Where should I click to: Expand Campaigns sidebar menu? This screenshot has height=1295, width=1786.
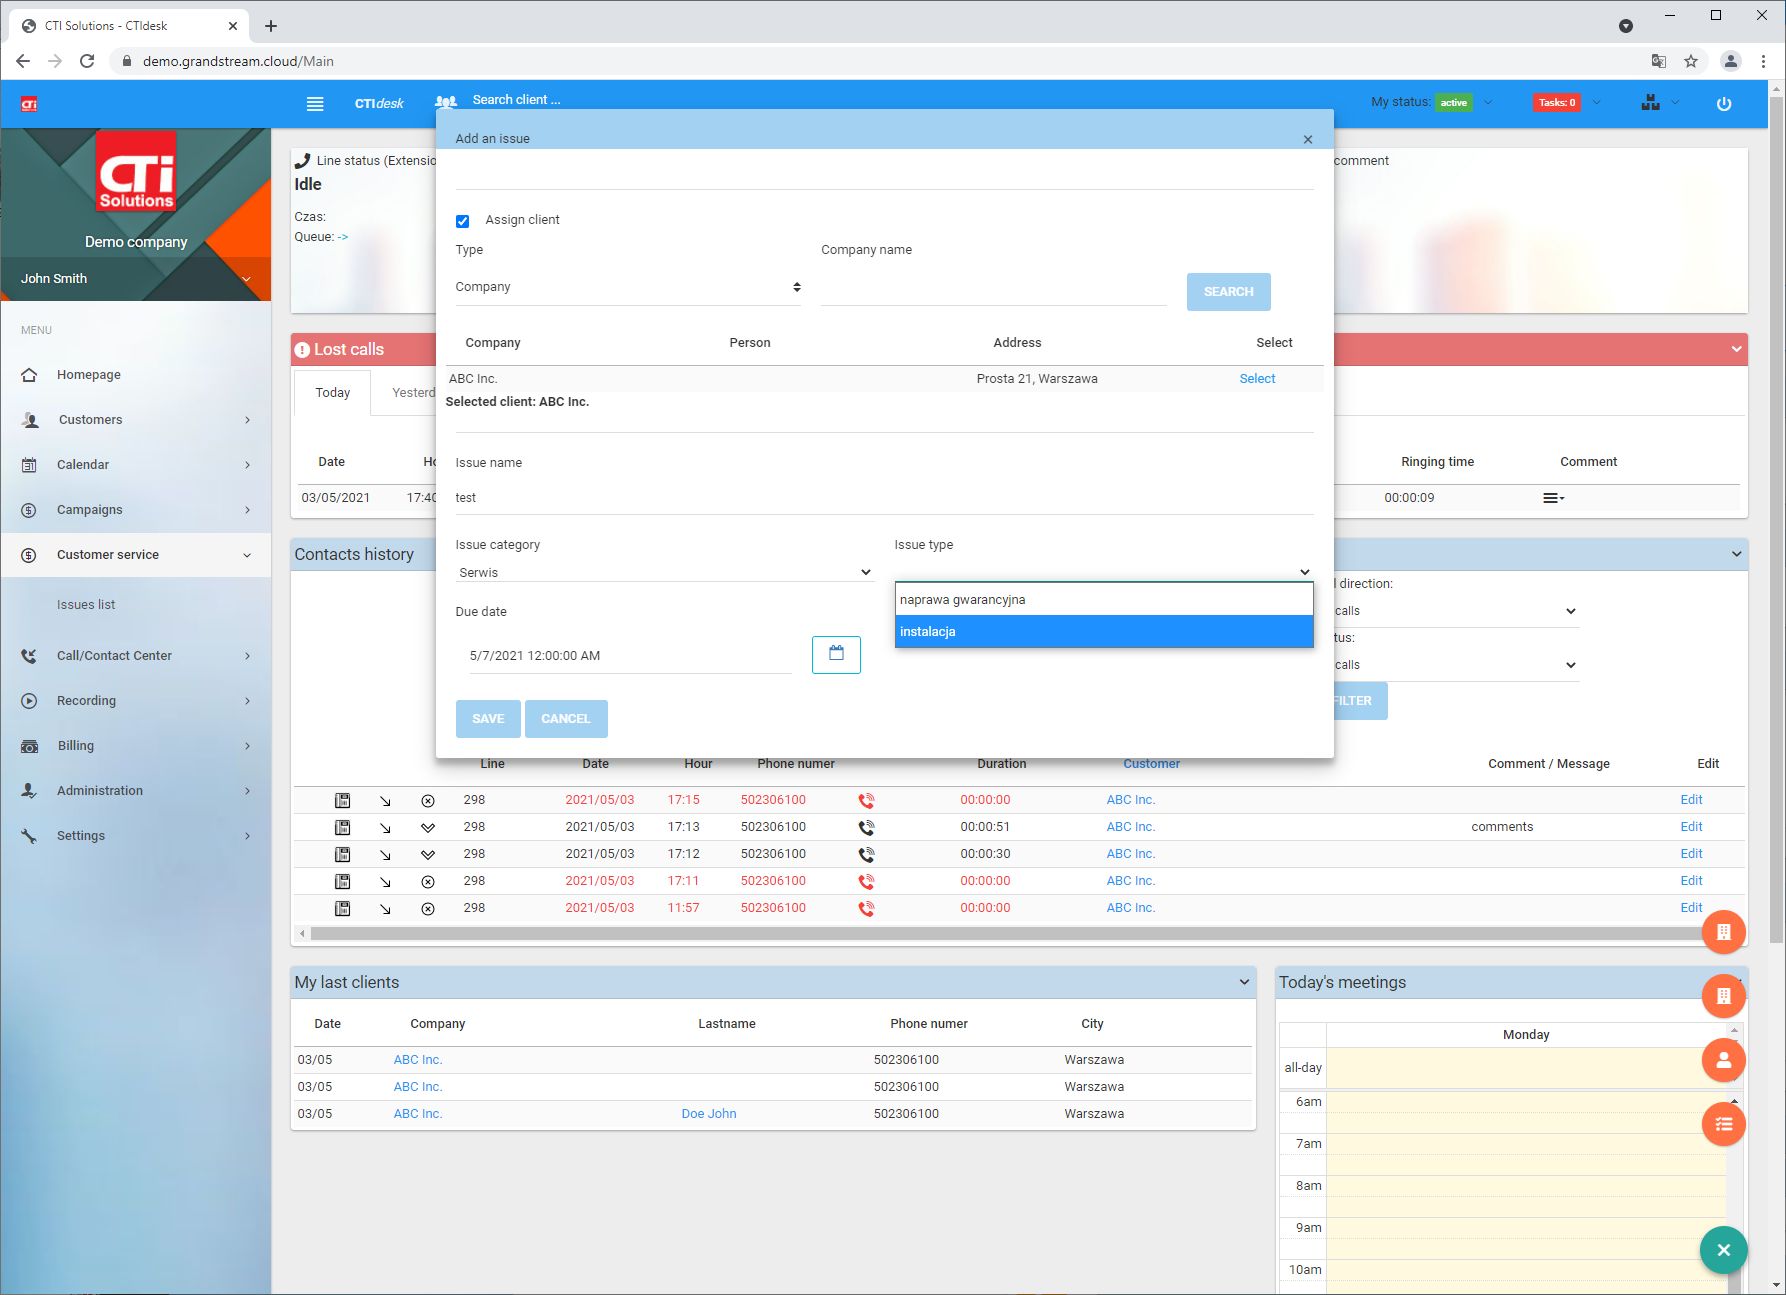coord(136,510)
